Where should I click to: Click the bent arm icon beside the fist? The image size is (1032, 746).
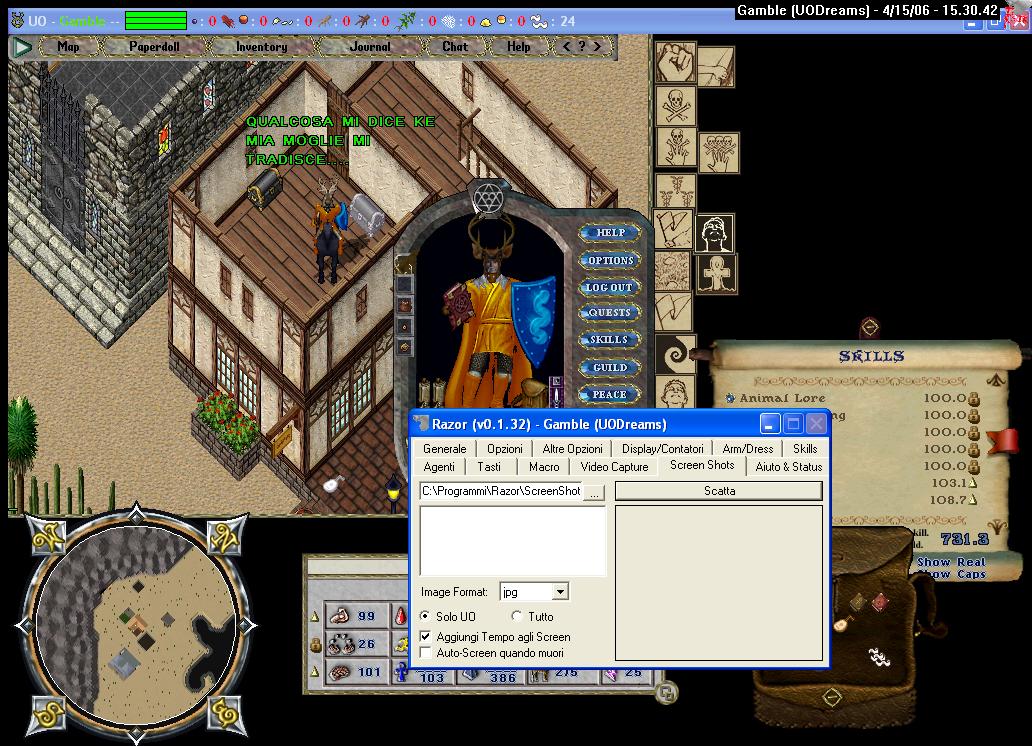pyautogui.click(x=716, y=67)
